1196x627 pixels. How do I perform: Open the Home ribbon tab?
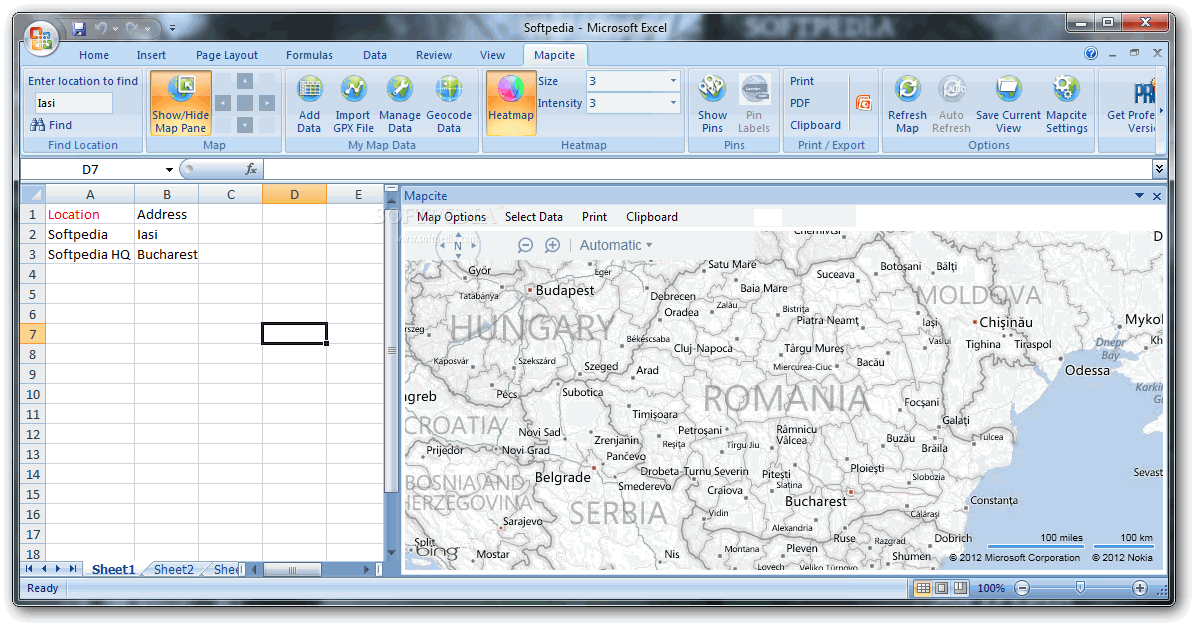94,55
